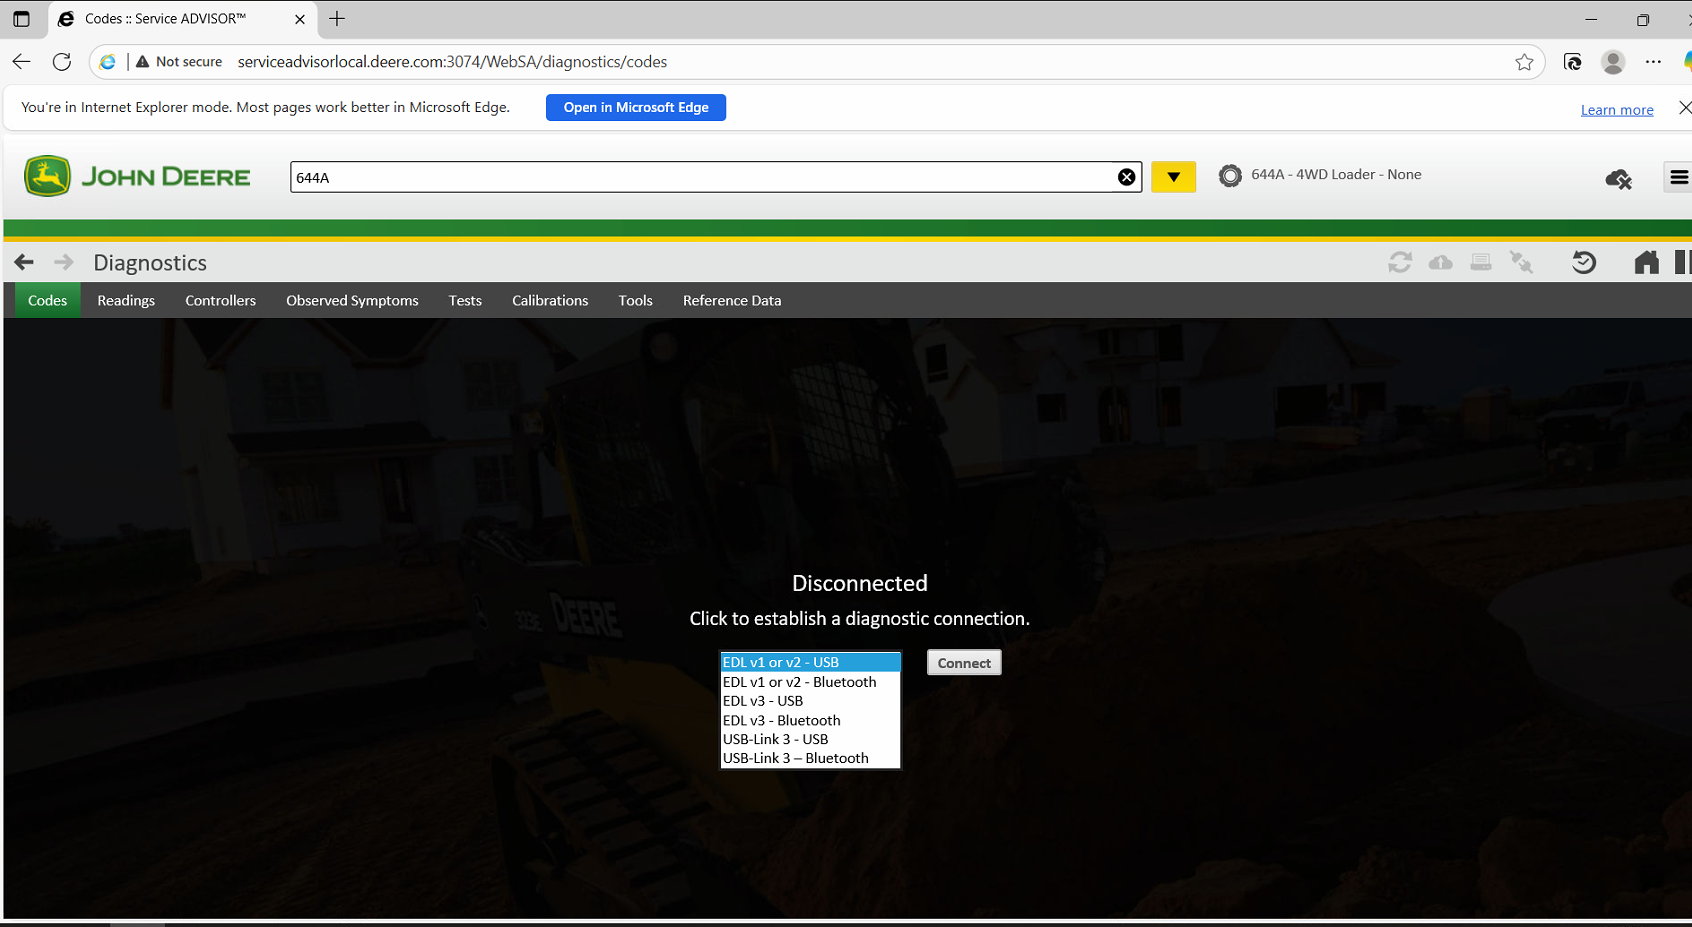
Task: Open the Calibrations tab
Action: [x=549, y=300]
